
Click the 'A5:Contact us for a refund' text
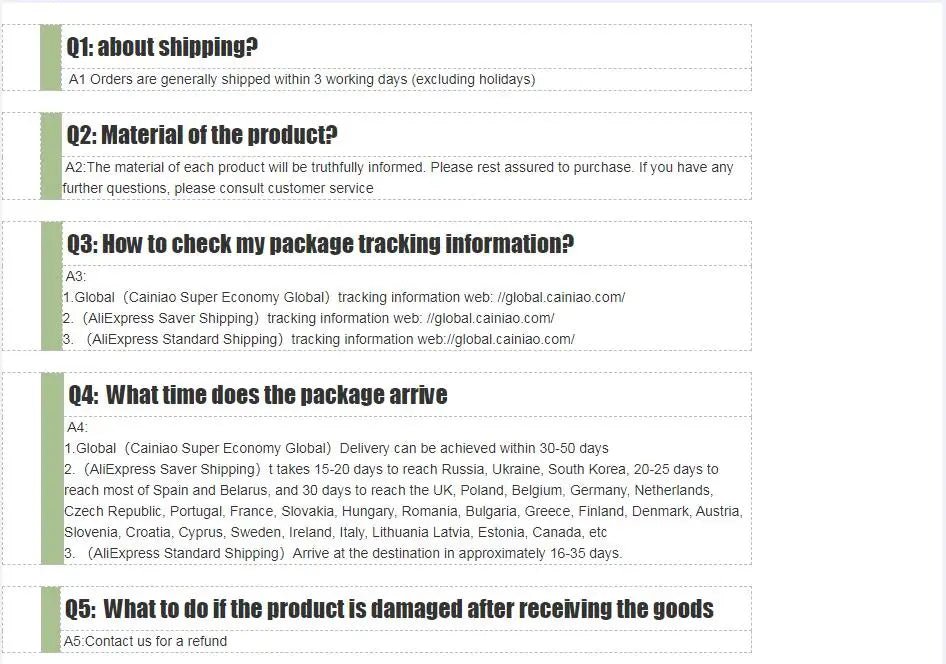click(145, 642)
